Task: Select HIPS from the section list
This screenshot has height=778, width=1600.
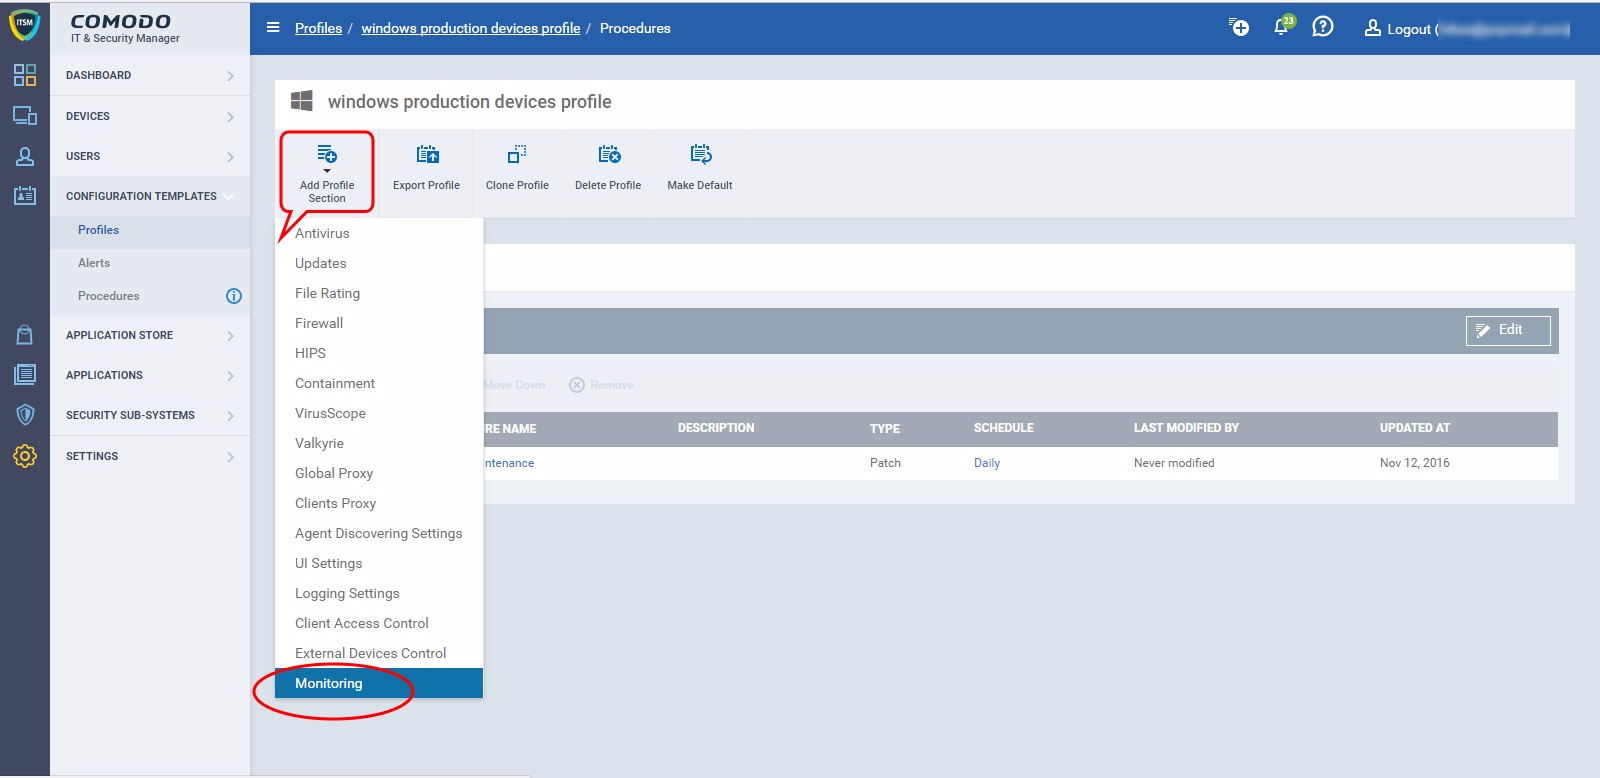Action: tap(379, 353)
